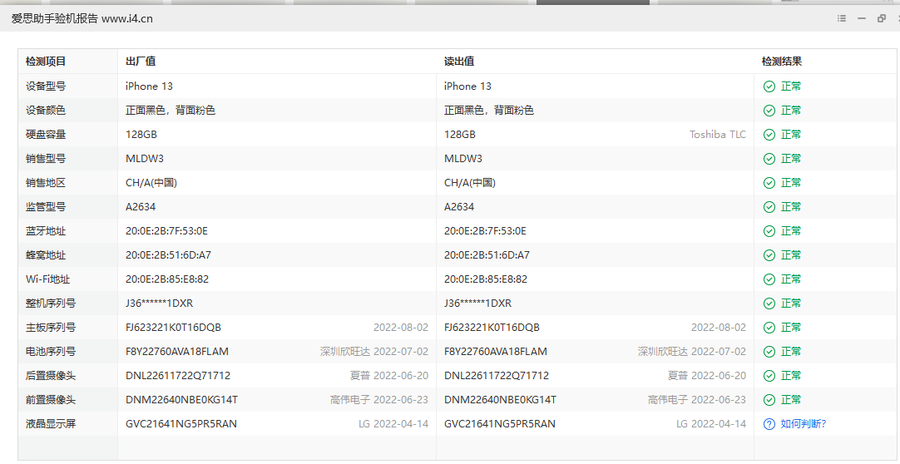
Task: Select the 蓝牙地址 row label
Action: [x=45, y=231]
